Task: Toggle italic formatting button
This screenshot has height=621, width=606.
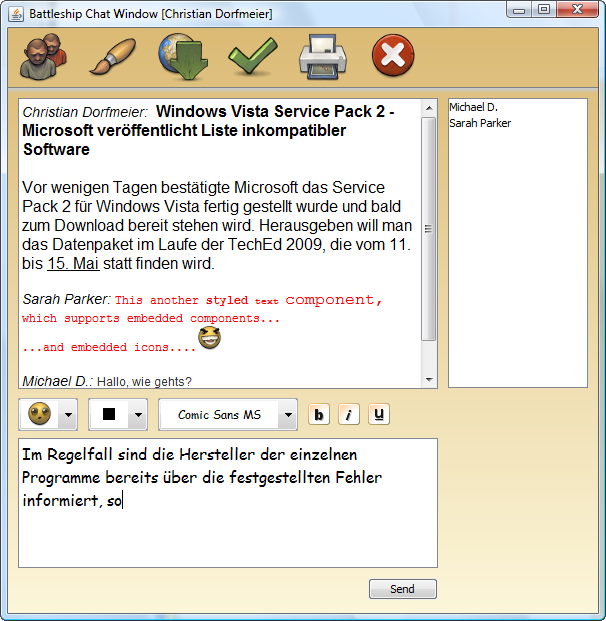Action: coord(349,414)
